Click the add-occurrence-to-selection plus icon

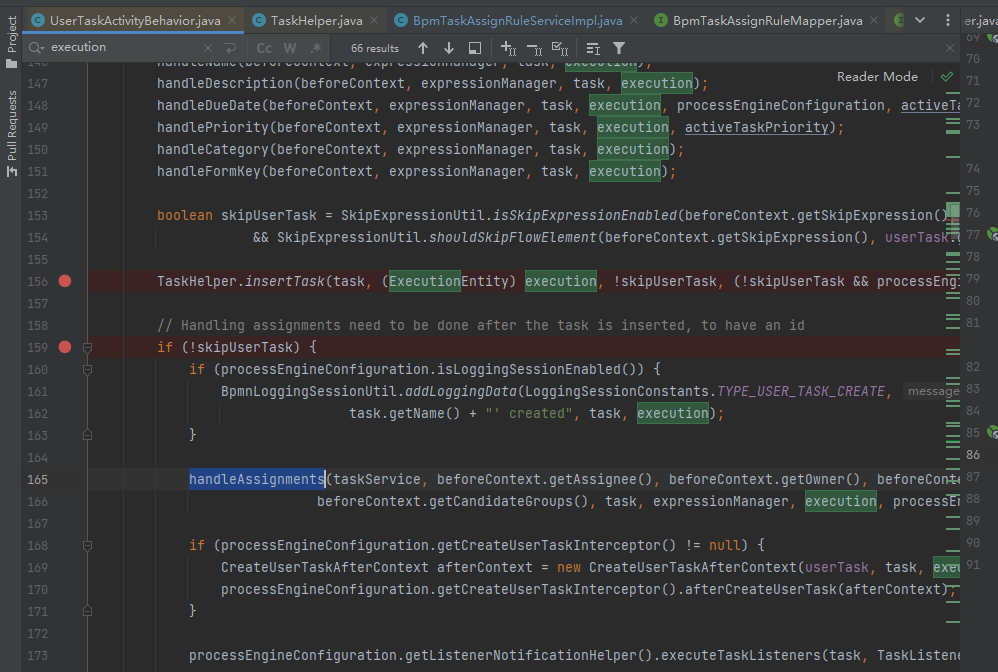click(506, 47)
